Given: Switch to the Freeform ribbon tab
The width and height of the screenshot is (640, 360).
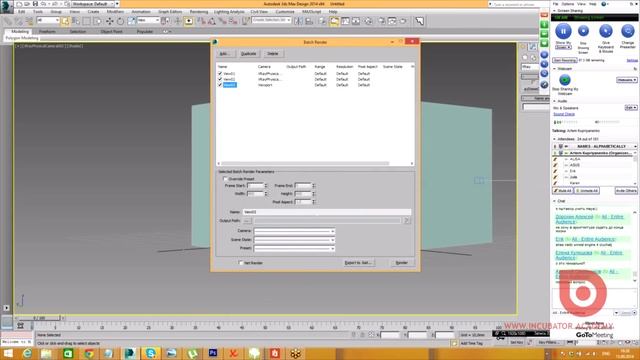Looking at the screenshot, I should [x=47, y=31].
